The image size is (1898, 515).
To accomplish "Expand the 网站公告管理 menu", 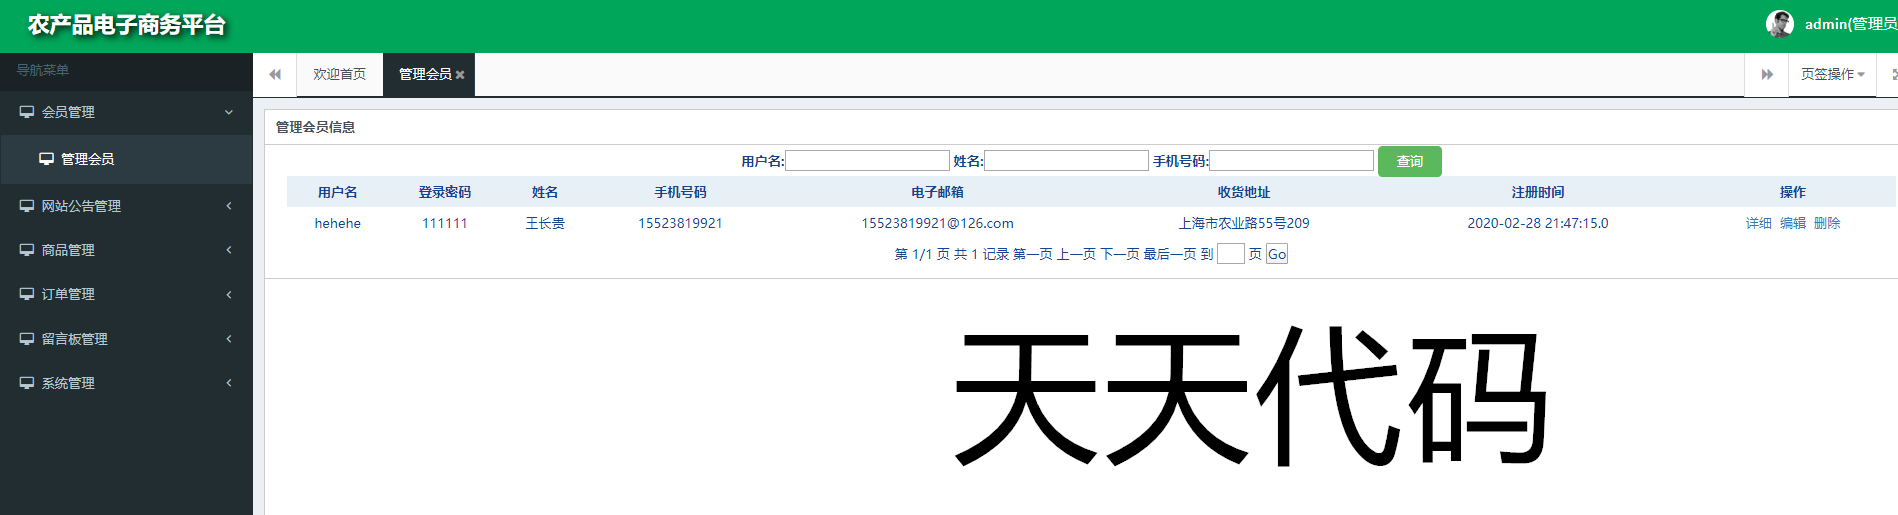I will [228, 206].
